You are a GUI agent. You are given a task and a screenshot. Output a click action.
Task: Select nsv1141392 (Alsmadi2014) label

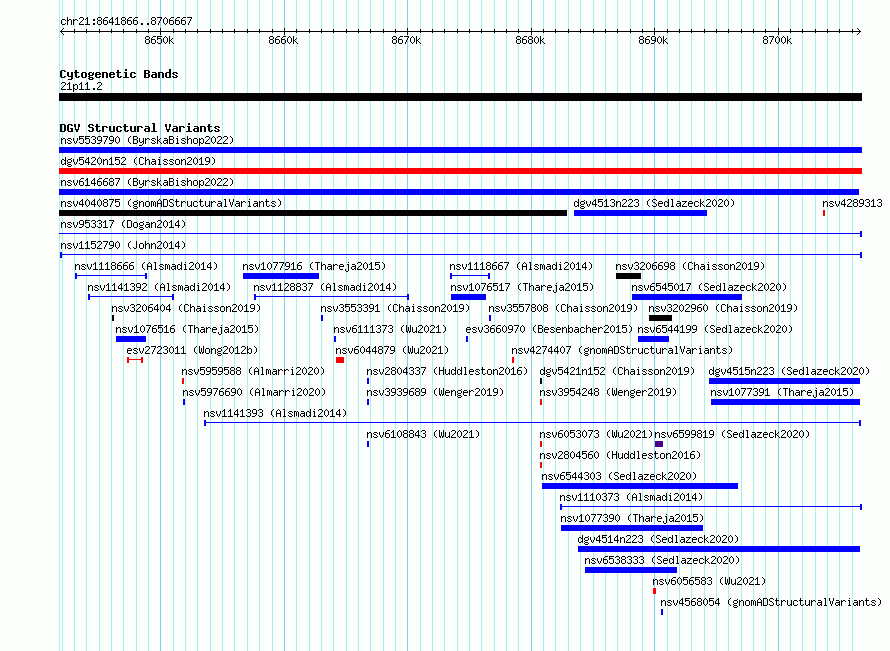159,287
